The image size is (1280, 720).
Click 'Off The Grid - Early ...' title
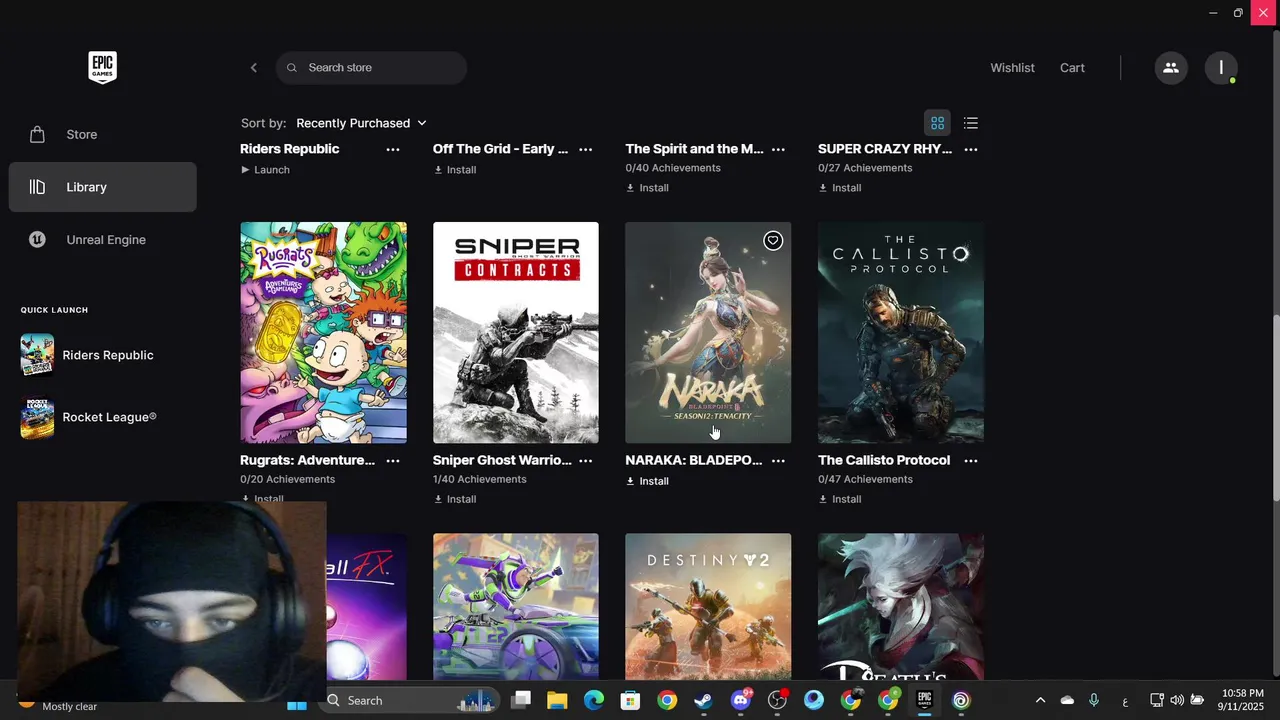tap(500, 149)
